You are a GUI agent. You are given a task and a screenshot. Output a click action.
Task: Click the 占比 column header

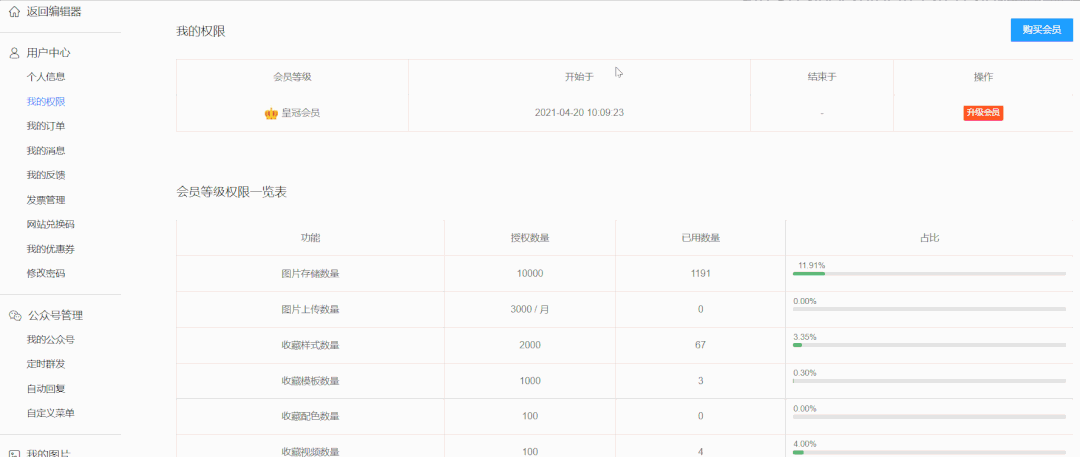tap(930, 238)
